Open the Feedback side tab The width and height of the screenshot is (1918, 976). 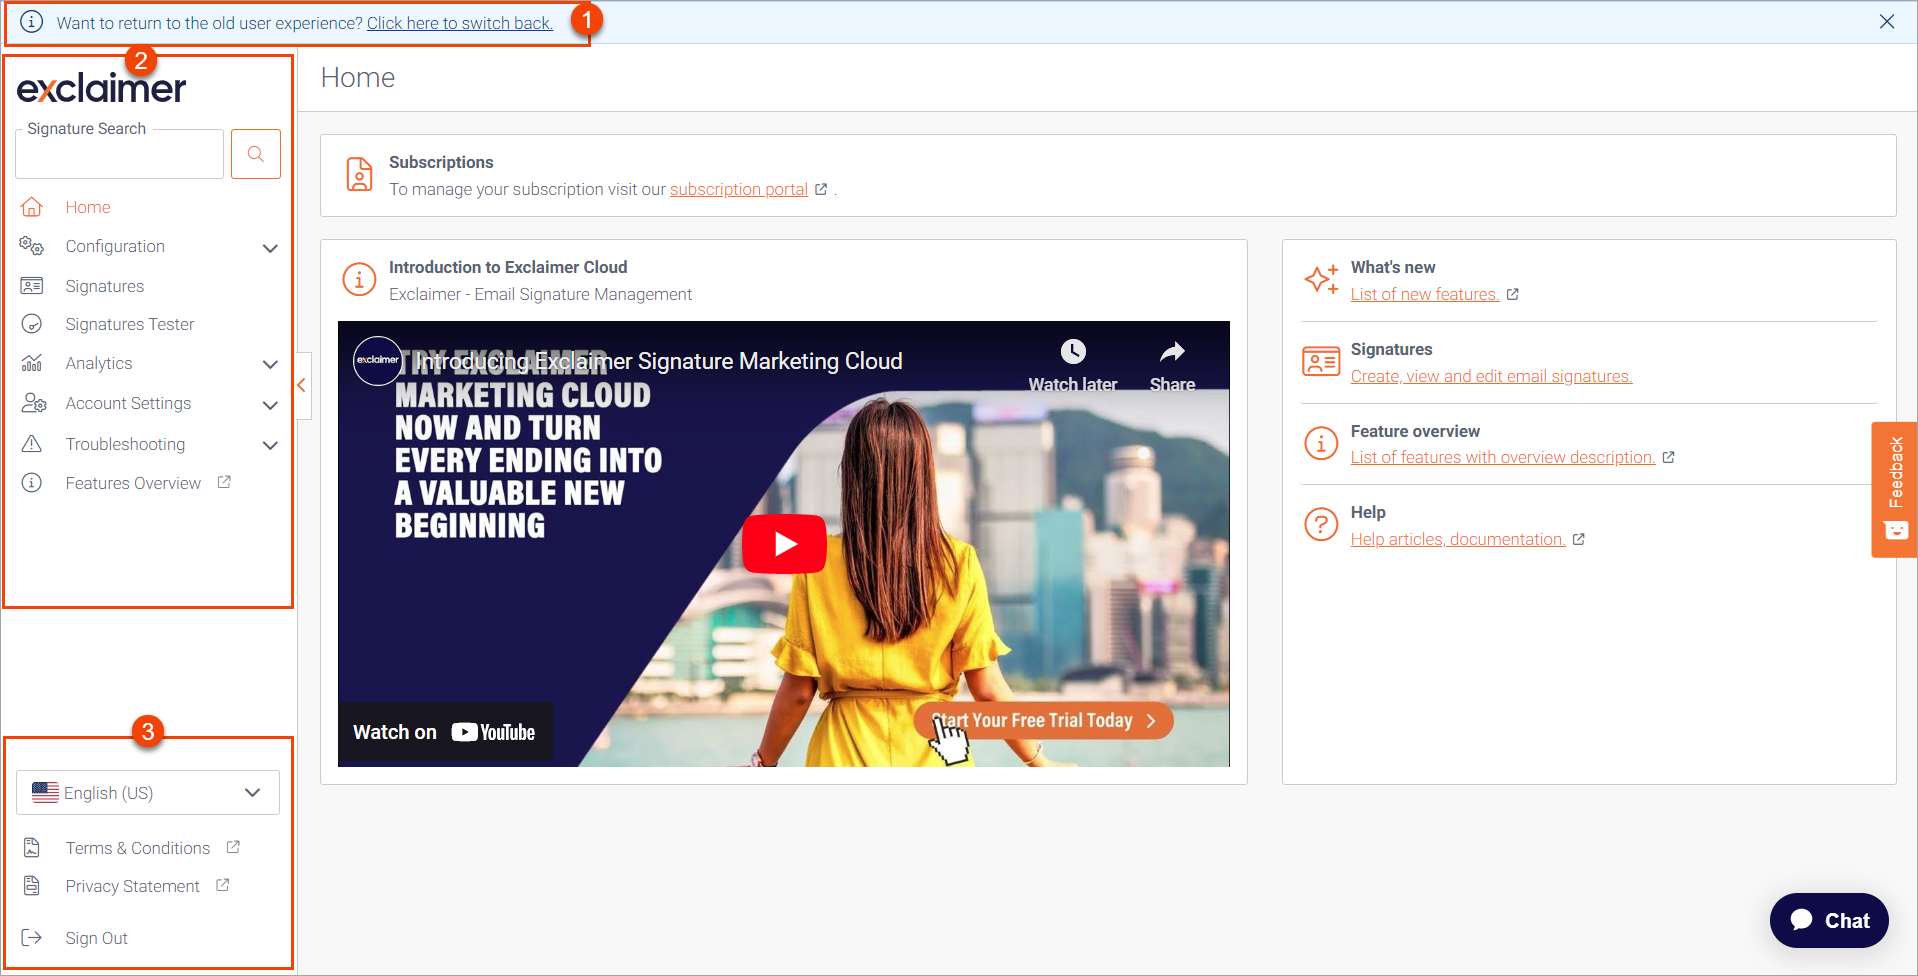(1894, 489)
